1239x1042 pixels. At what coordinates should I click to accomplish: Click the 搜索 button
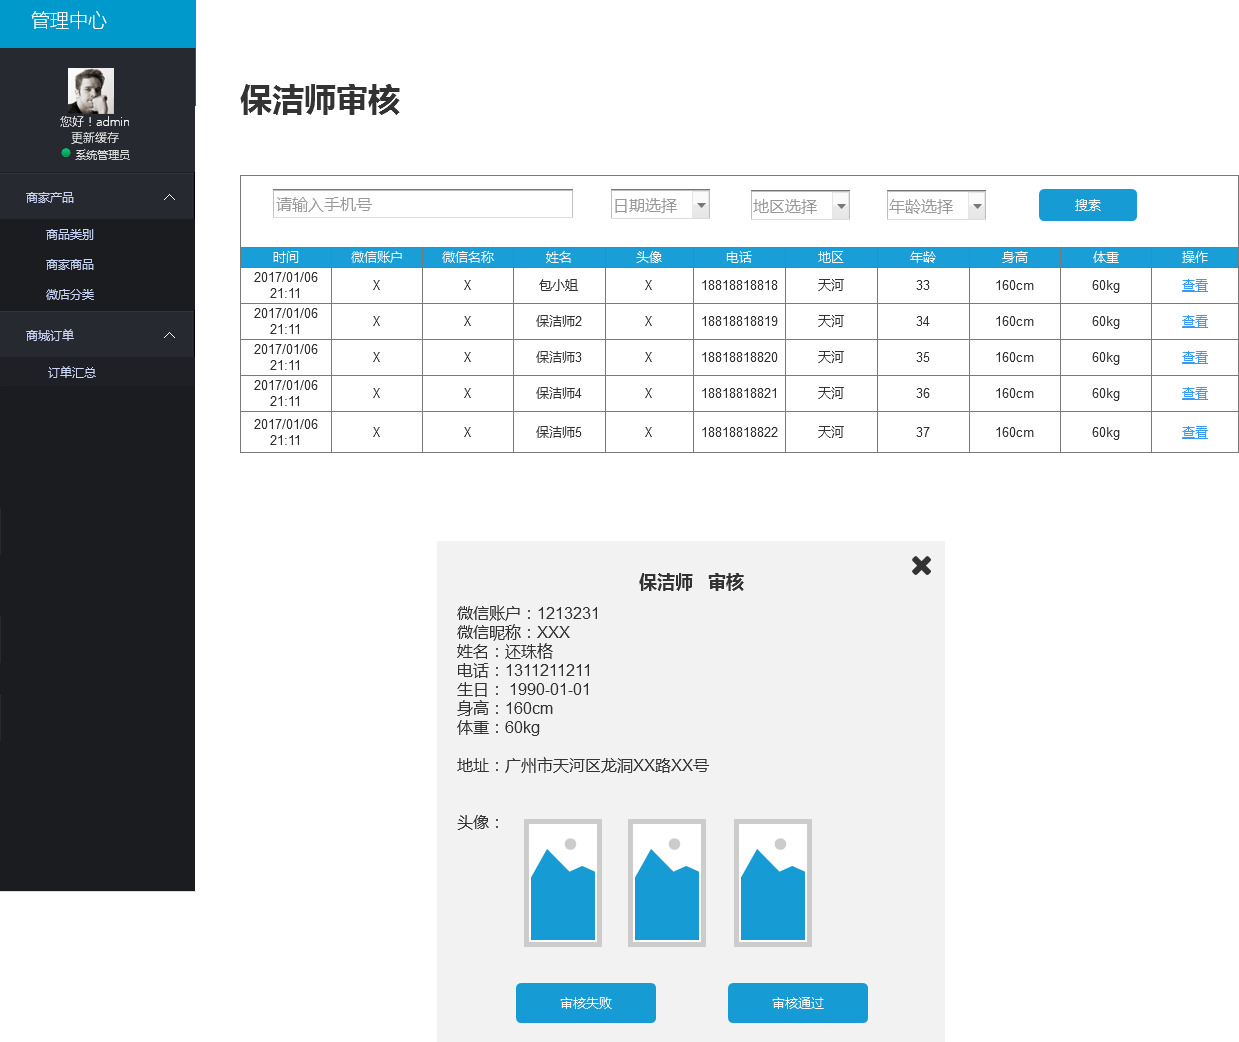pos(1087,205)
